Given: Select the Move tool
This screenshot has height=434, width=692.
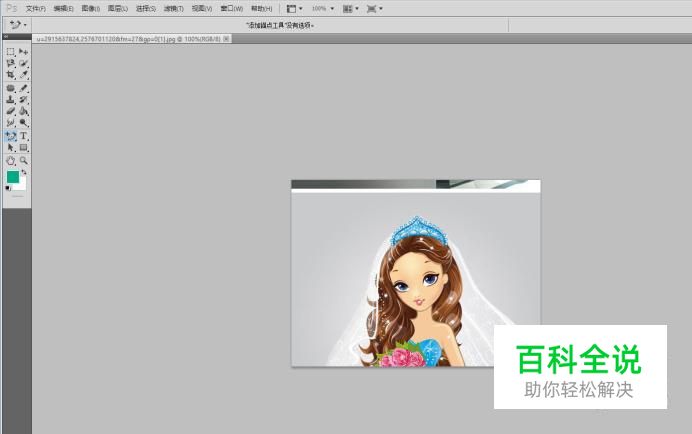Looking at the screenshot, I should (x=23, y=52).
